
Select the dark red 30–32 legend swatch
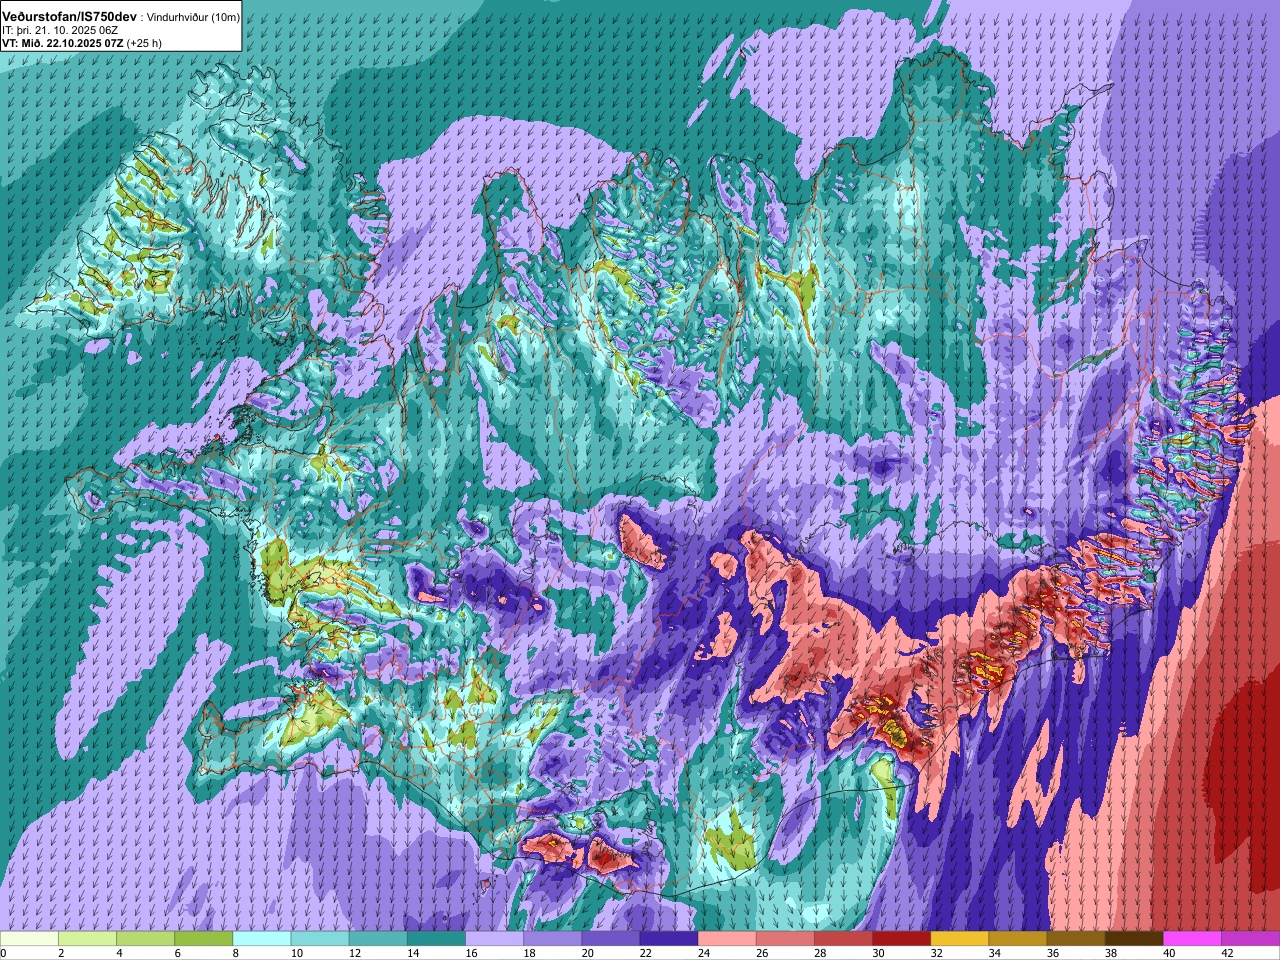(x=901, y=939)
